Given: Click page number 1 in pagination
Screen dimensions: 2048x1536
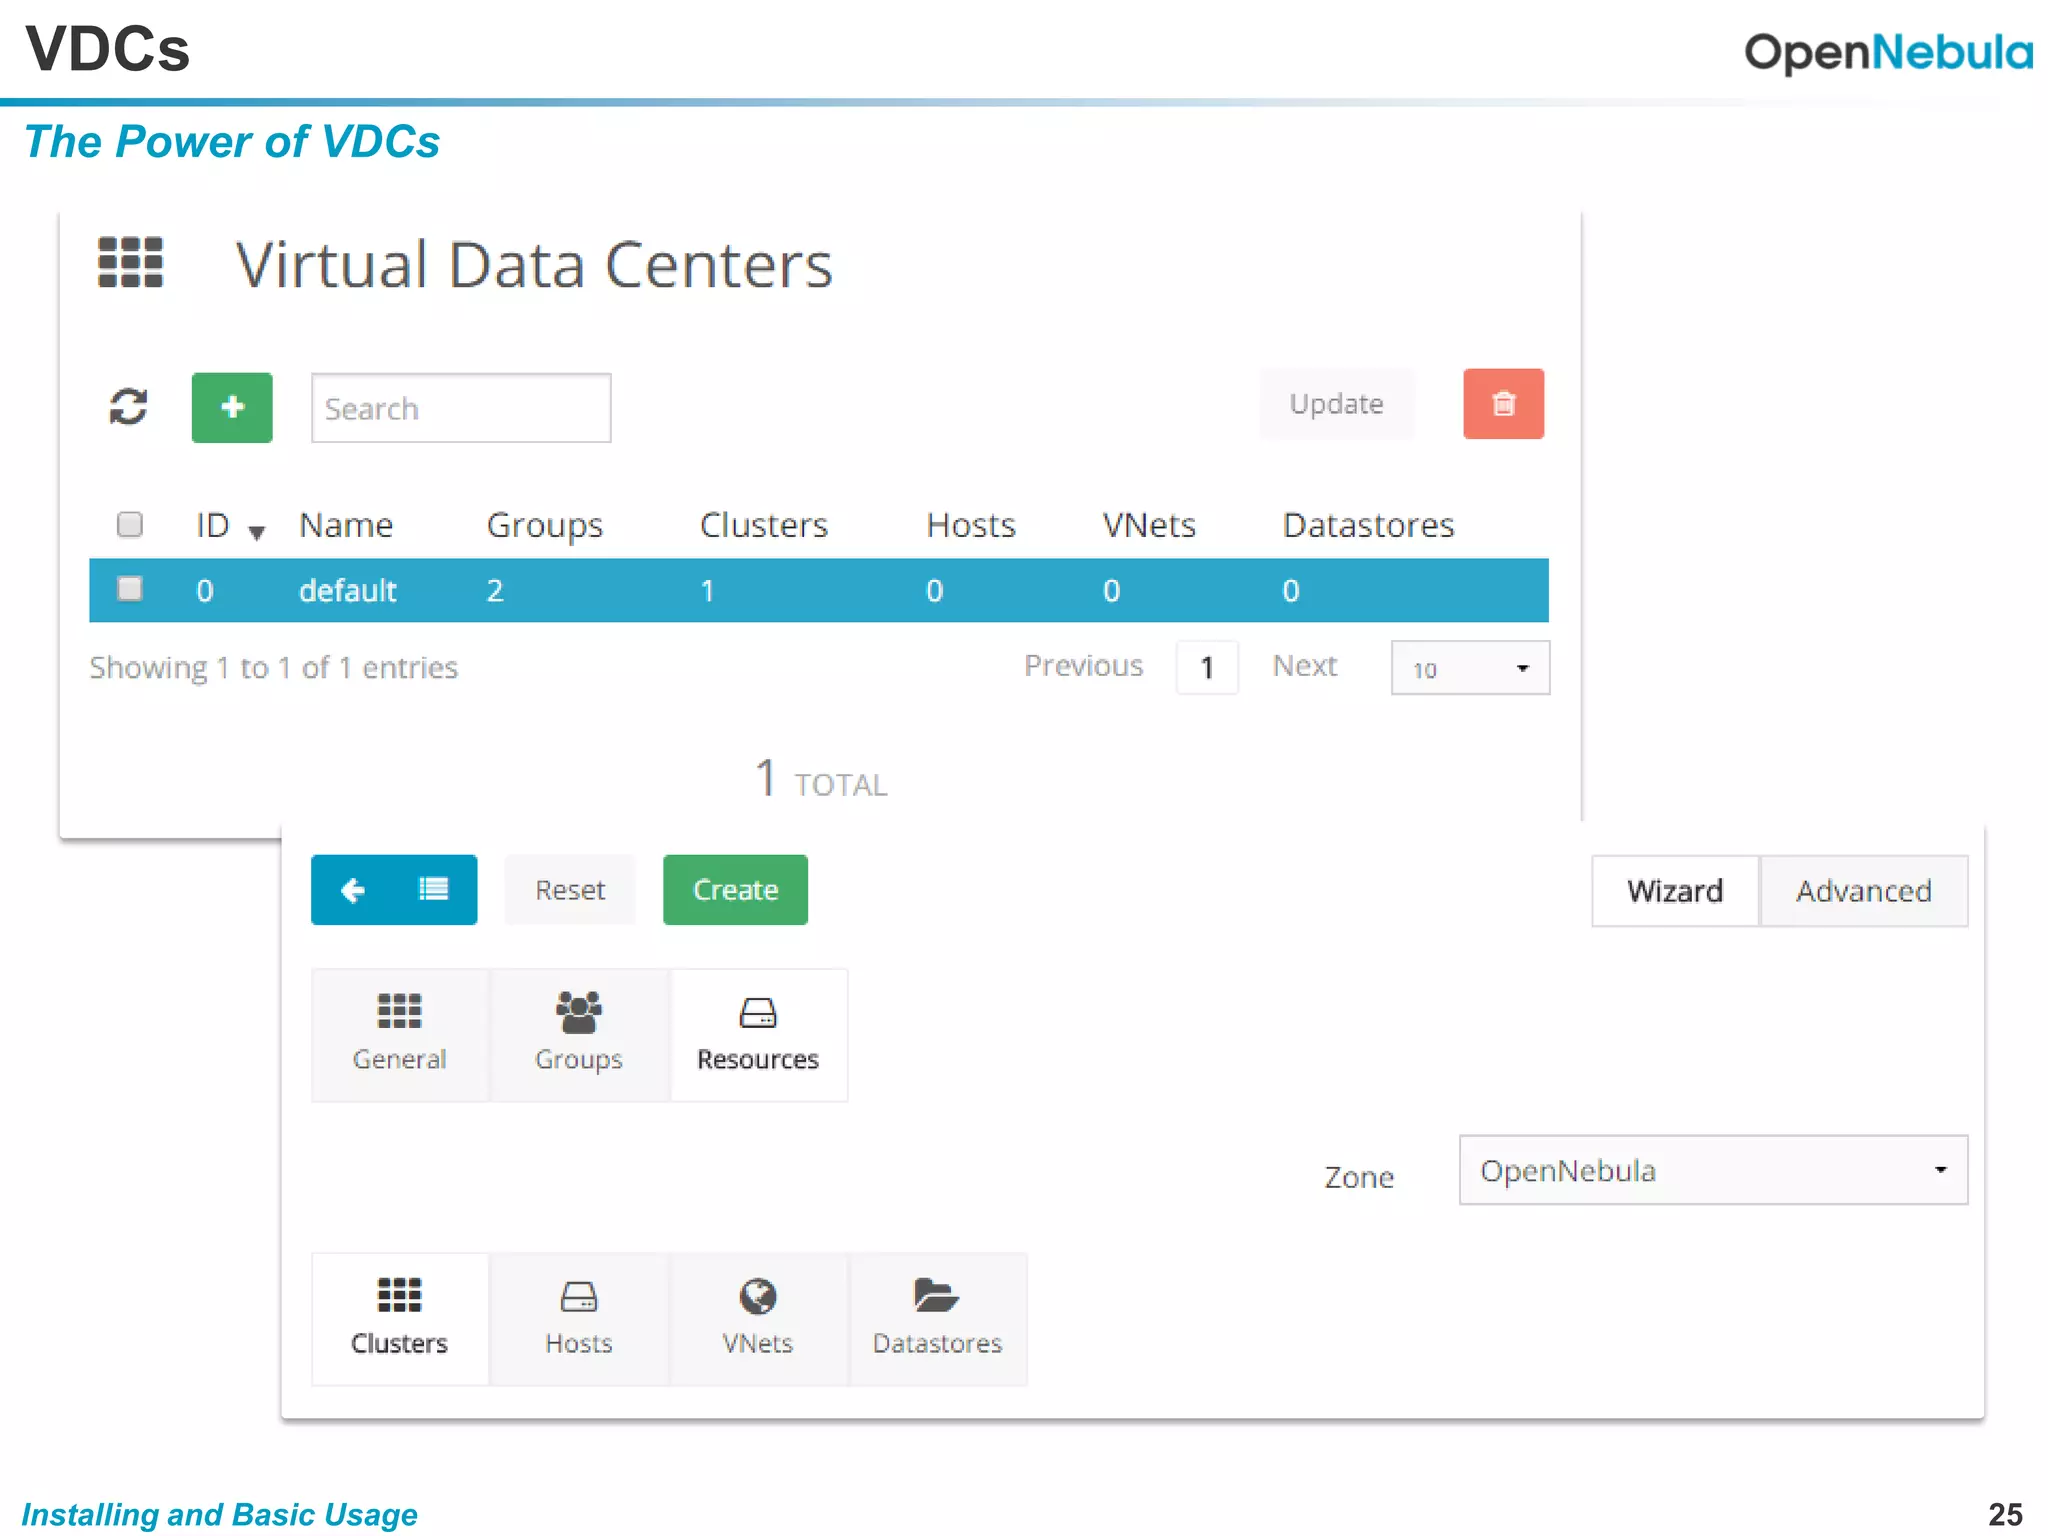Looking at the screenshot, I should pyautogui.click(x=1207, y=667).
